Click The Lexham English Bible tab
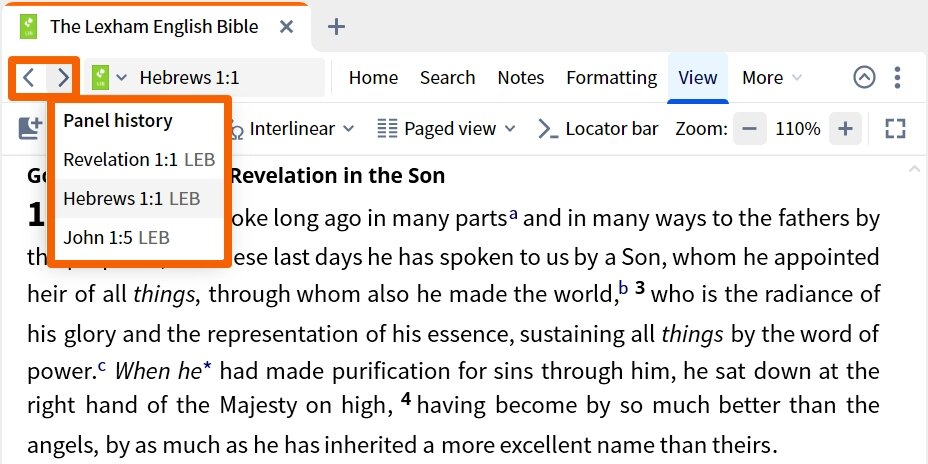Image resolution: width=928 pixels, height=464 pixels. pyautogui.click(x=154, y=27)
